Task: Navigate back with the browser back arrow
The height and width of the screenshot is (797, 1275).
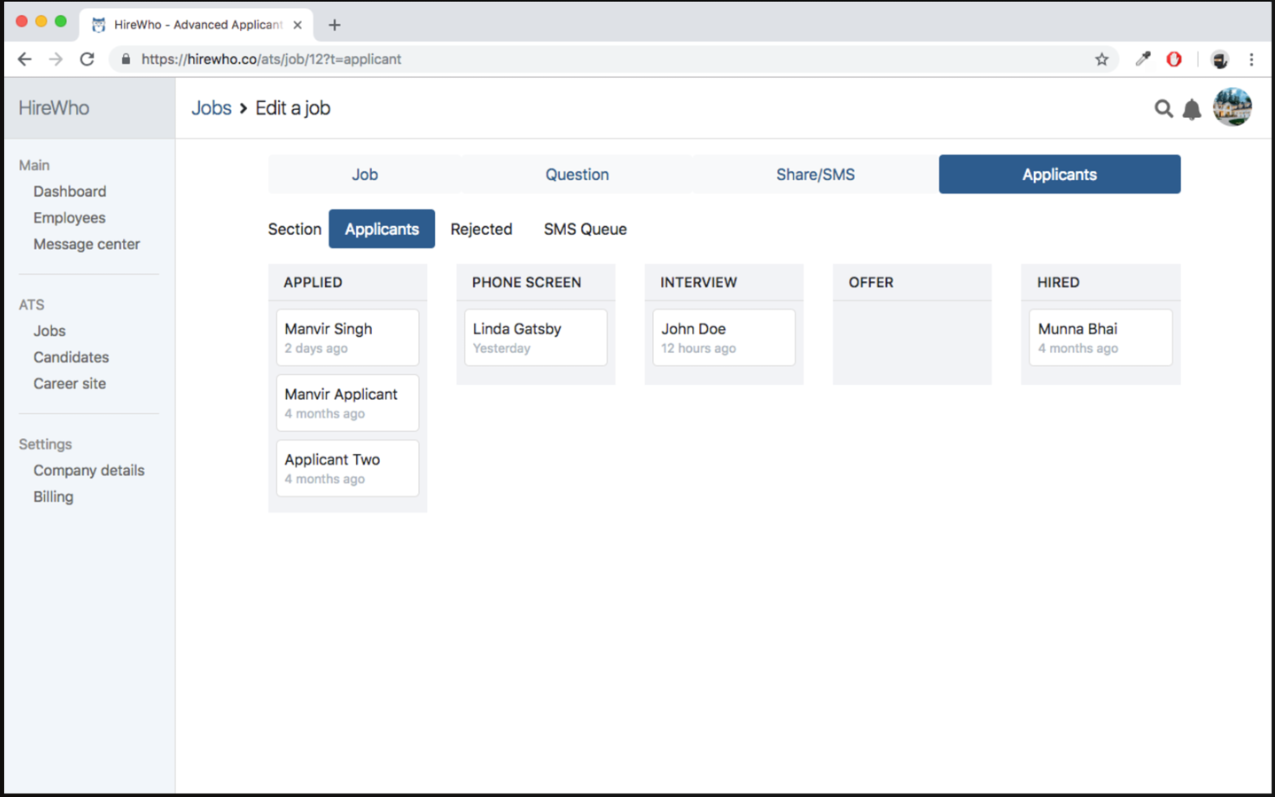Action: point(24,59)
